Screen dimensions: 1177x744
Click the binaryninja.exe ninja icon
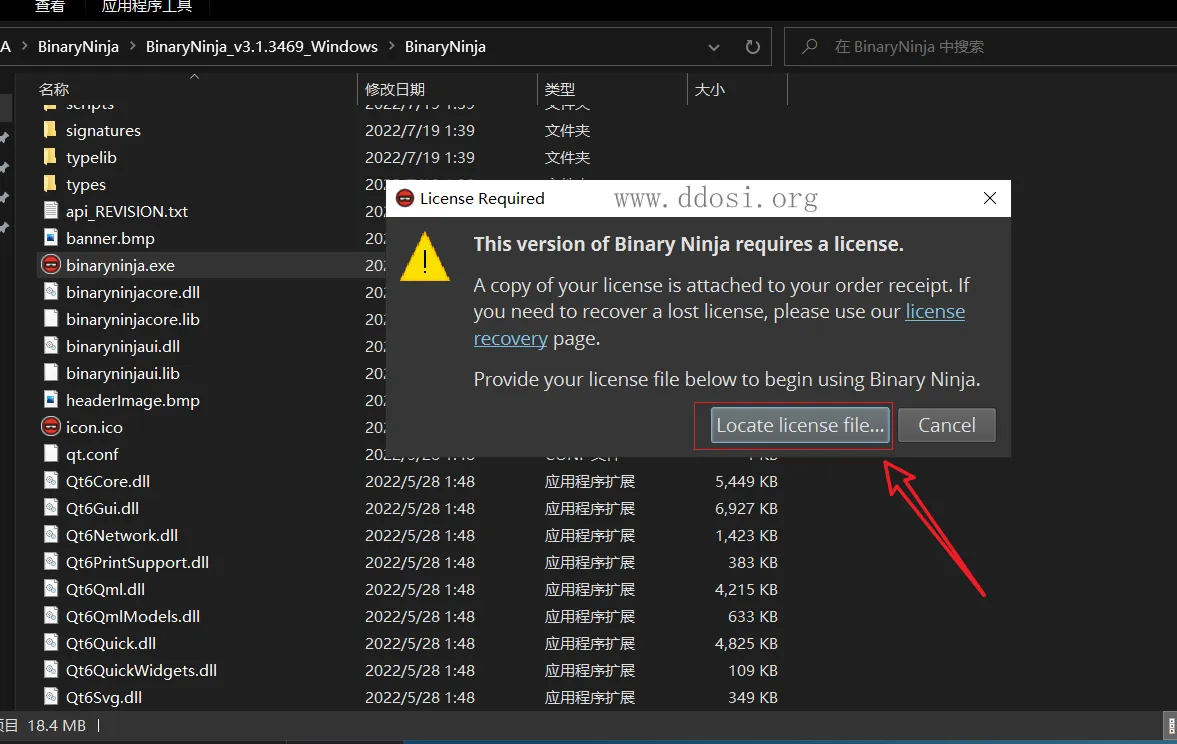[x=50, y=265]
